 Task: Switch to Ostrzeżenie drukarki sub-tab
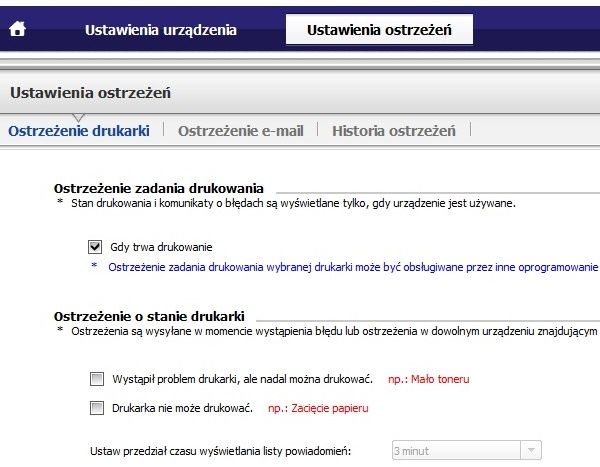tap(79, 131)
